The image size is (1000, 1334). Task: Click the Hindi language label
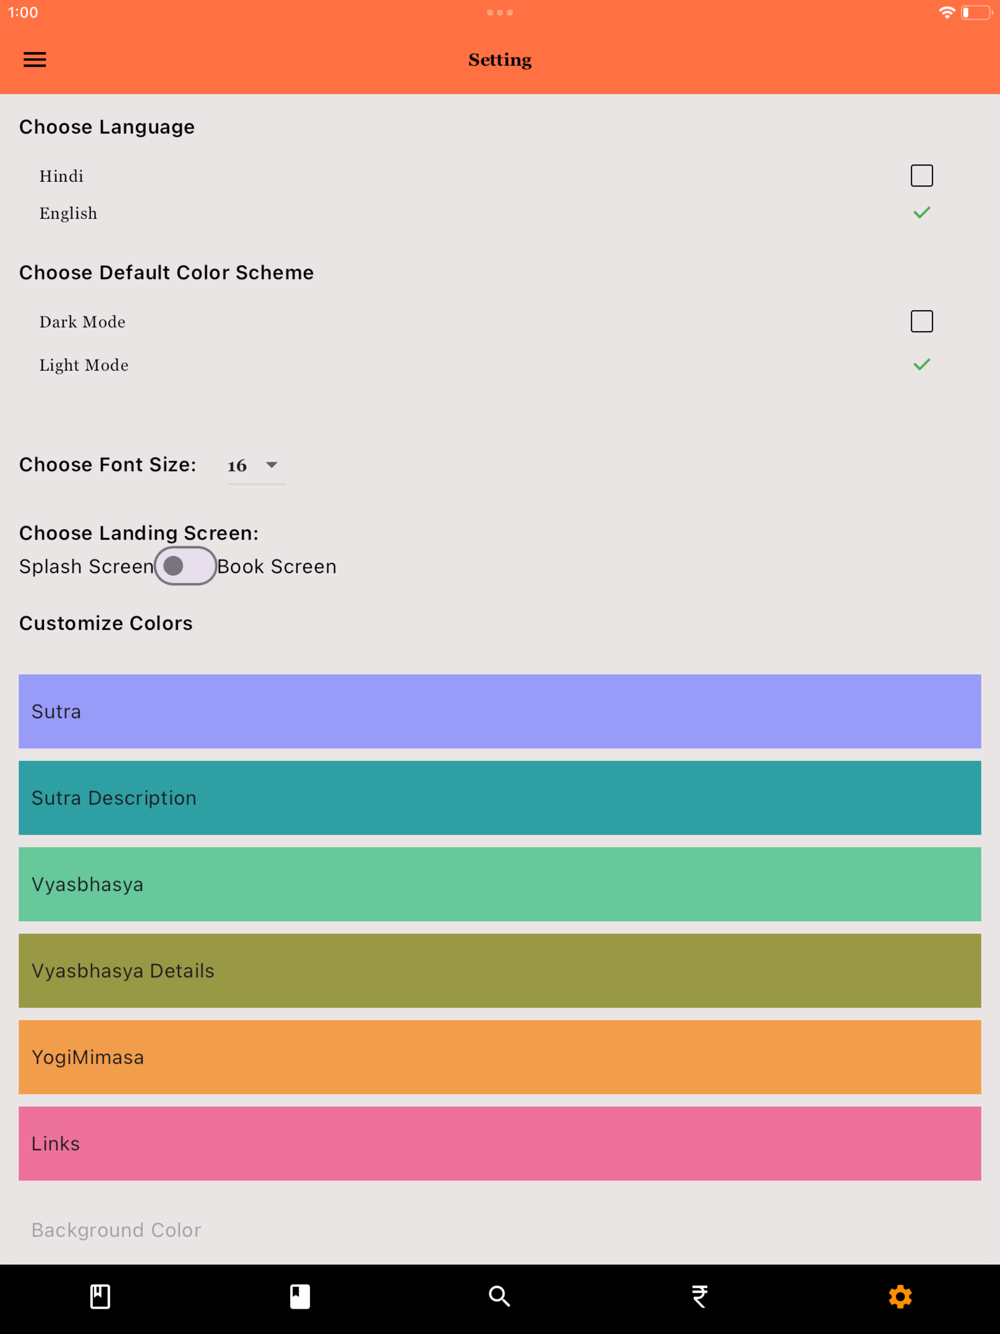(61, 176)
